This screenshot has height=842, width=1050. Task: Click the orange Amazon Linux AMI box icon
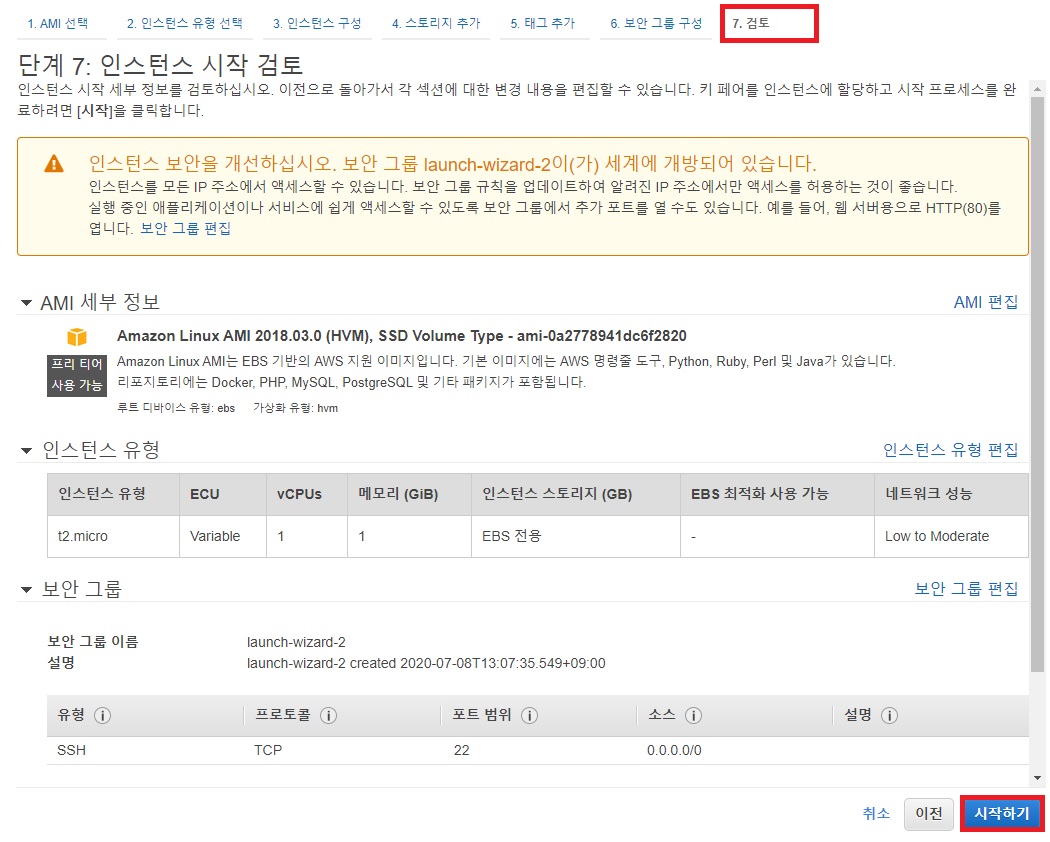77,337
